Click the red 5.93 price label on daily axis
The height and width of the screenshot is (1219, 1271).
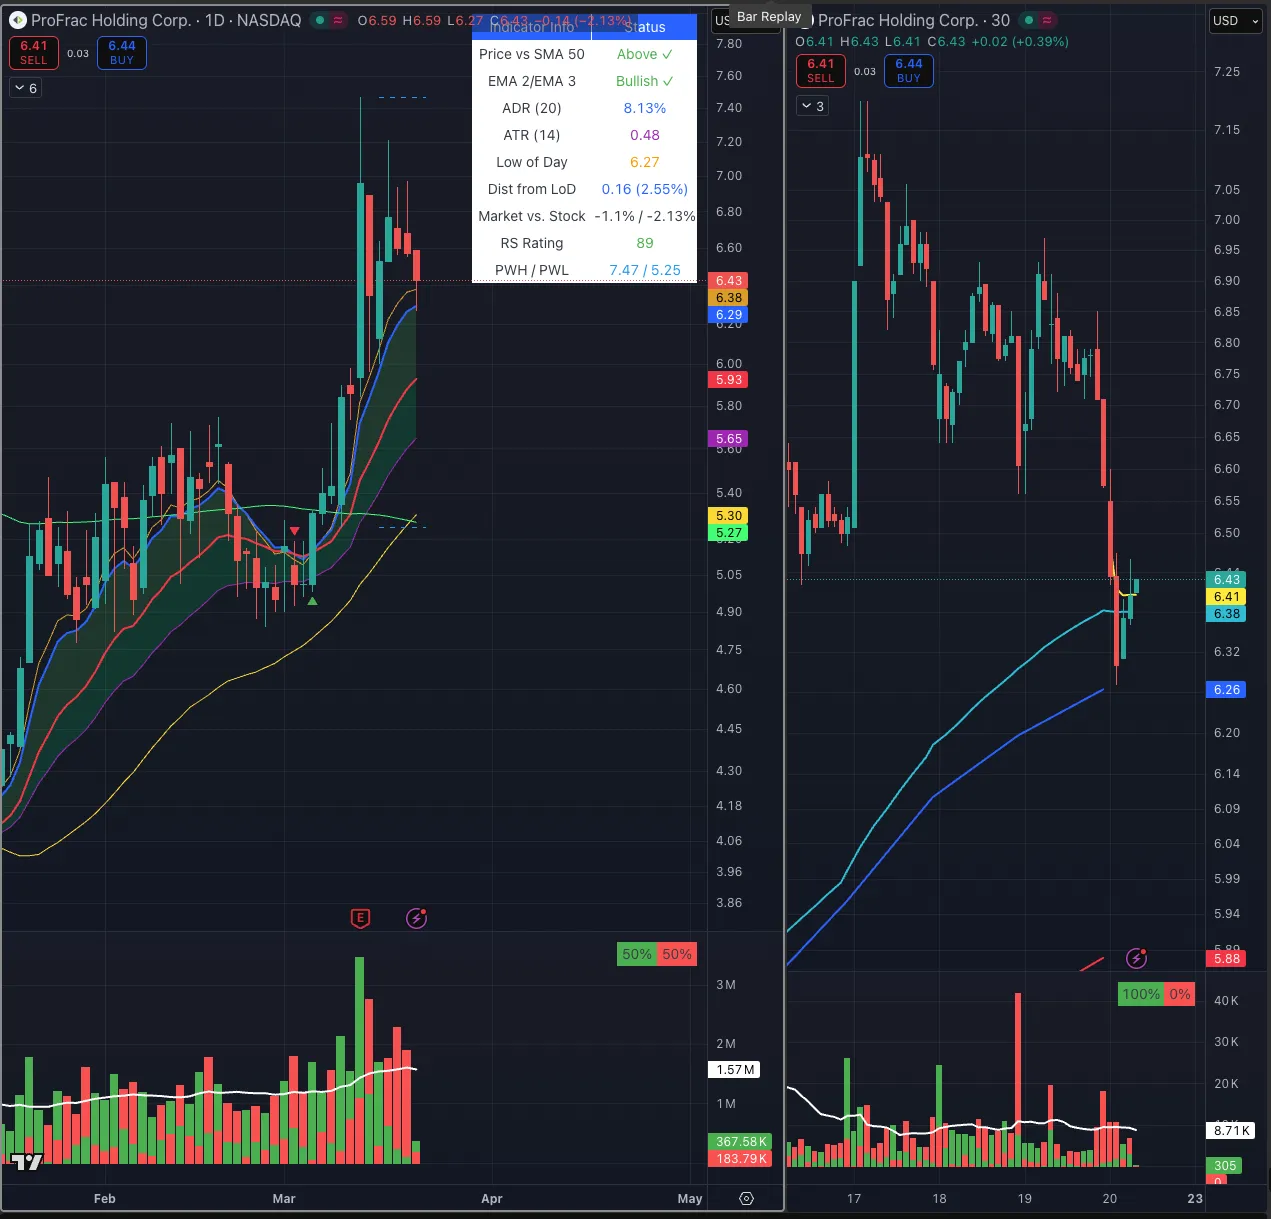click(729, 380)
